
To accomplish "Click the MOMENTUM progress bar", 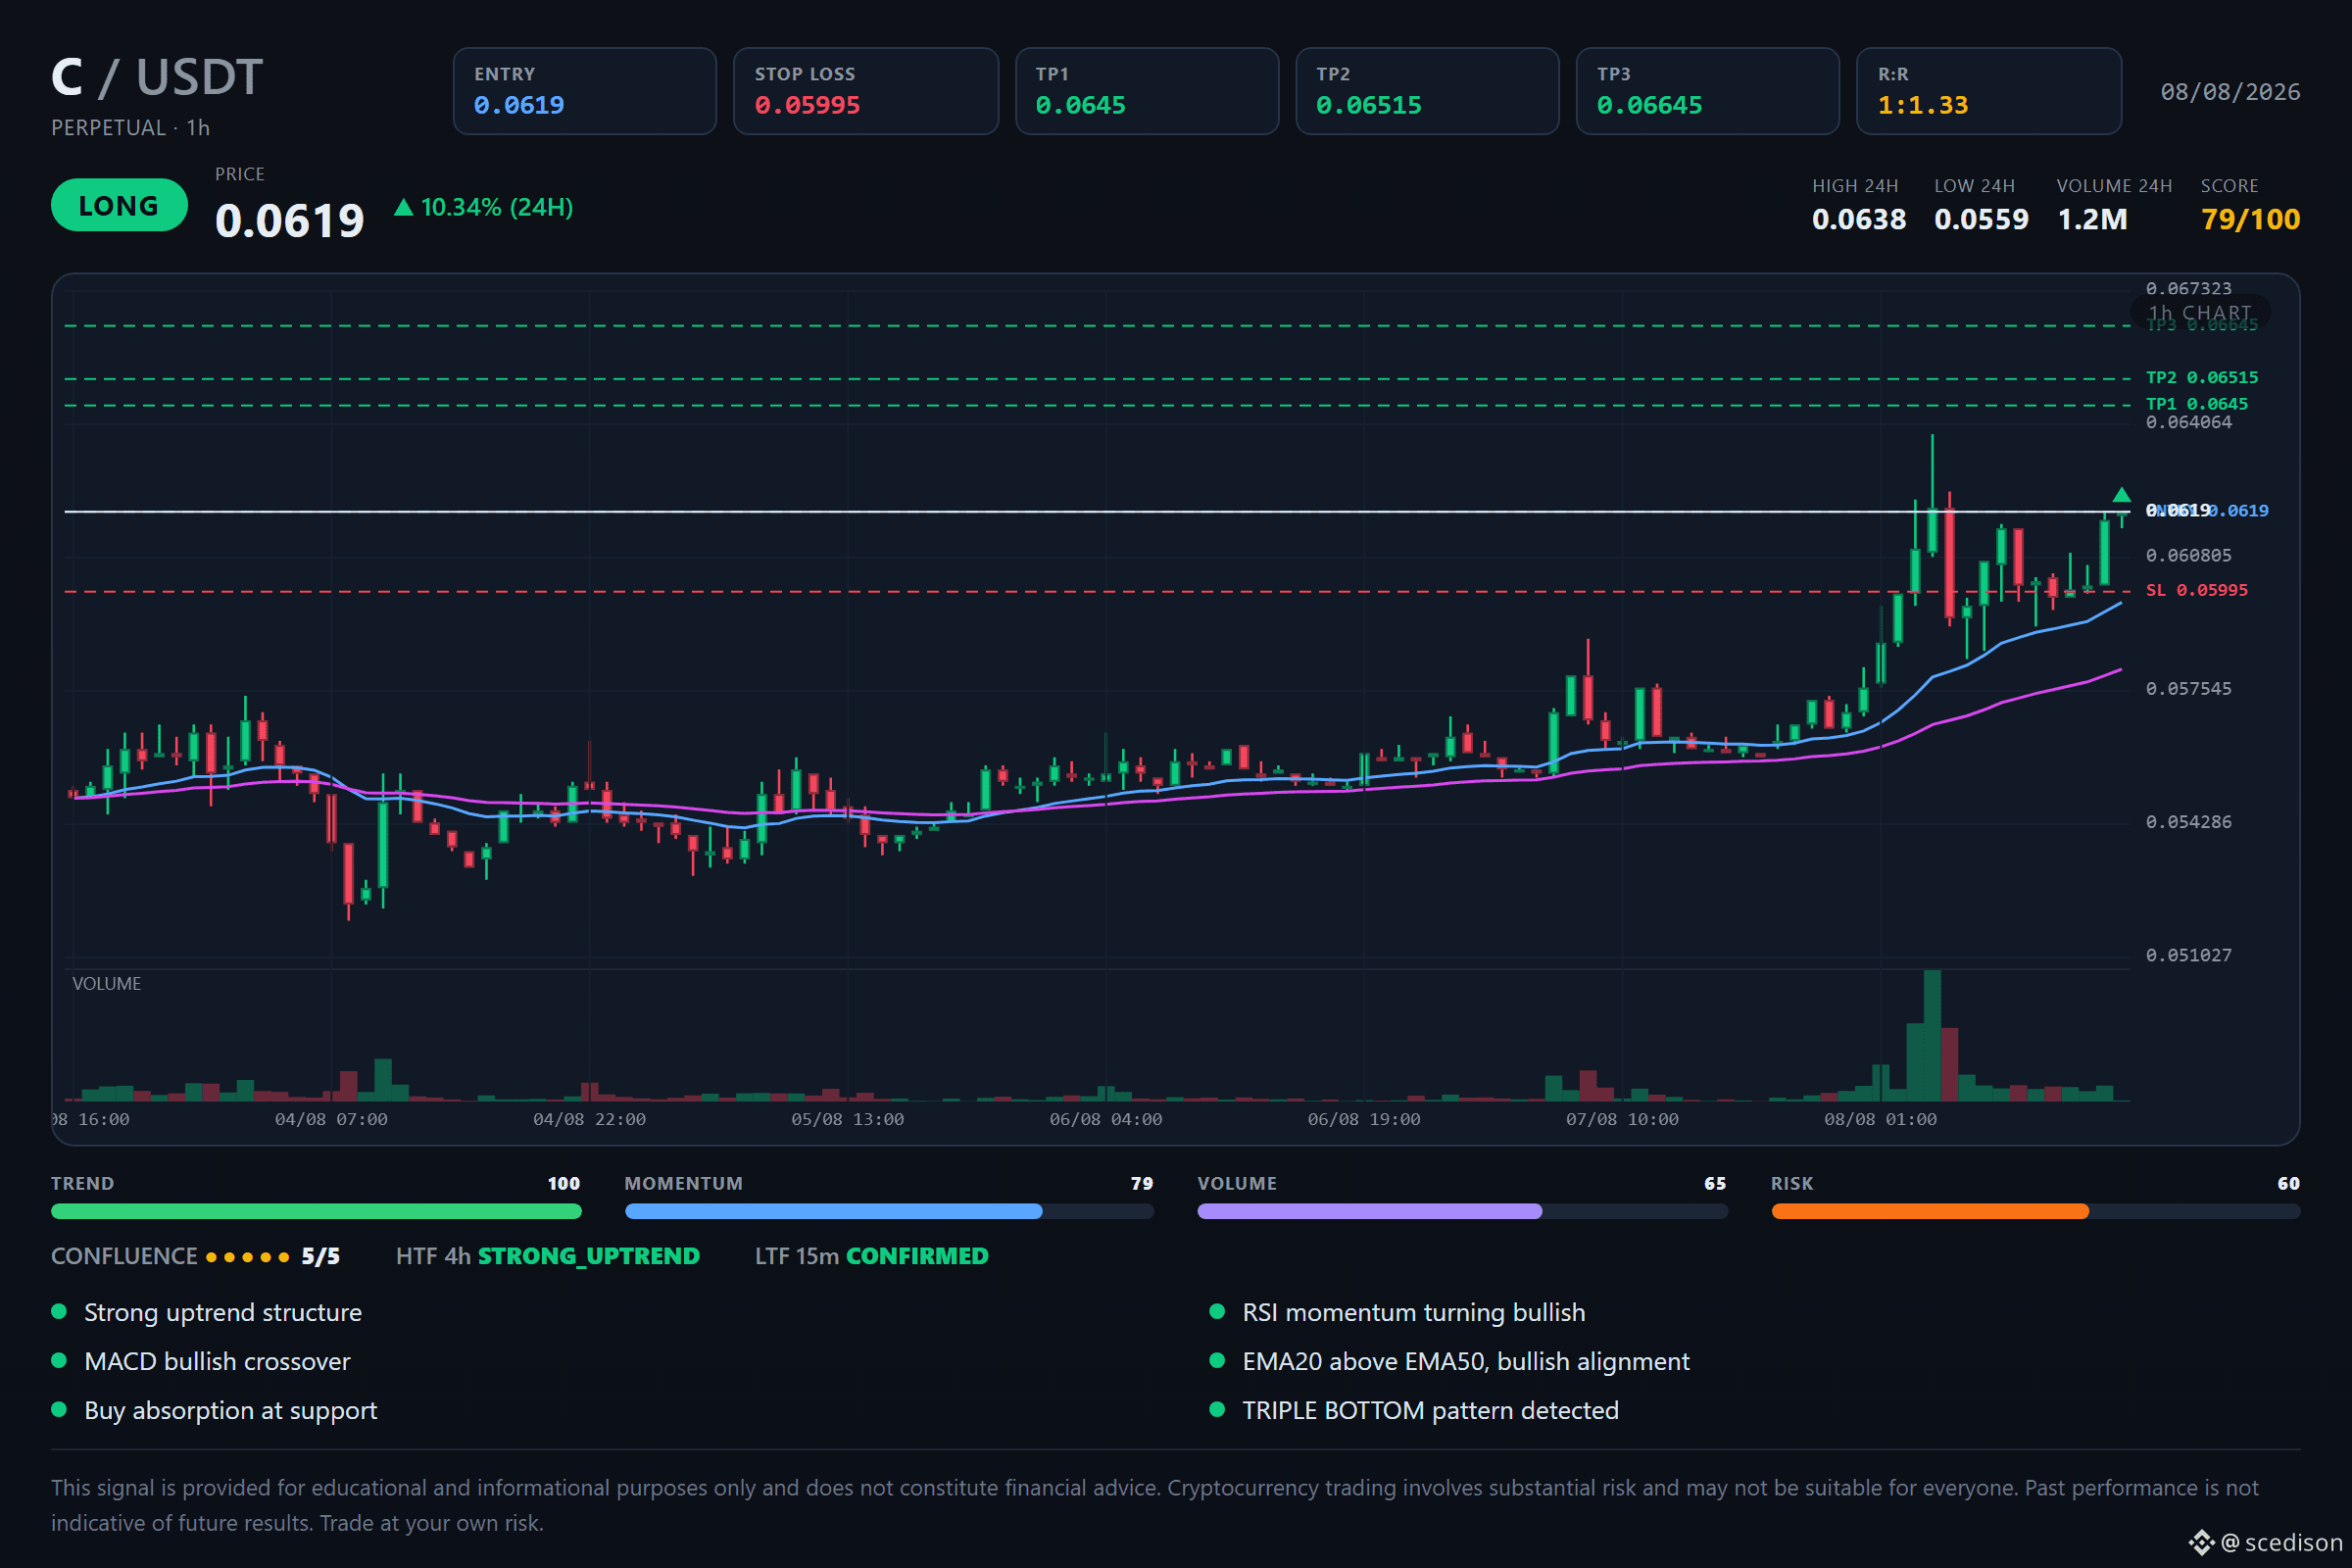I will (x=889, y=1211).
